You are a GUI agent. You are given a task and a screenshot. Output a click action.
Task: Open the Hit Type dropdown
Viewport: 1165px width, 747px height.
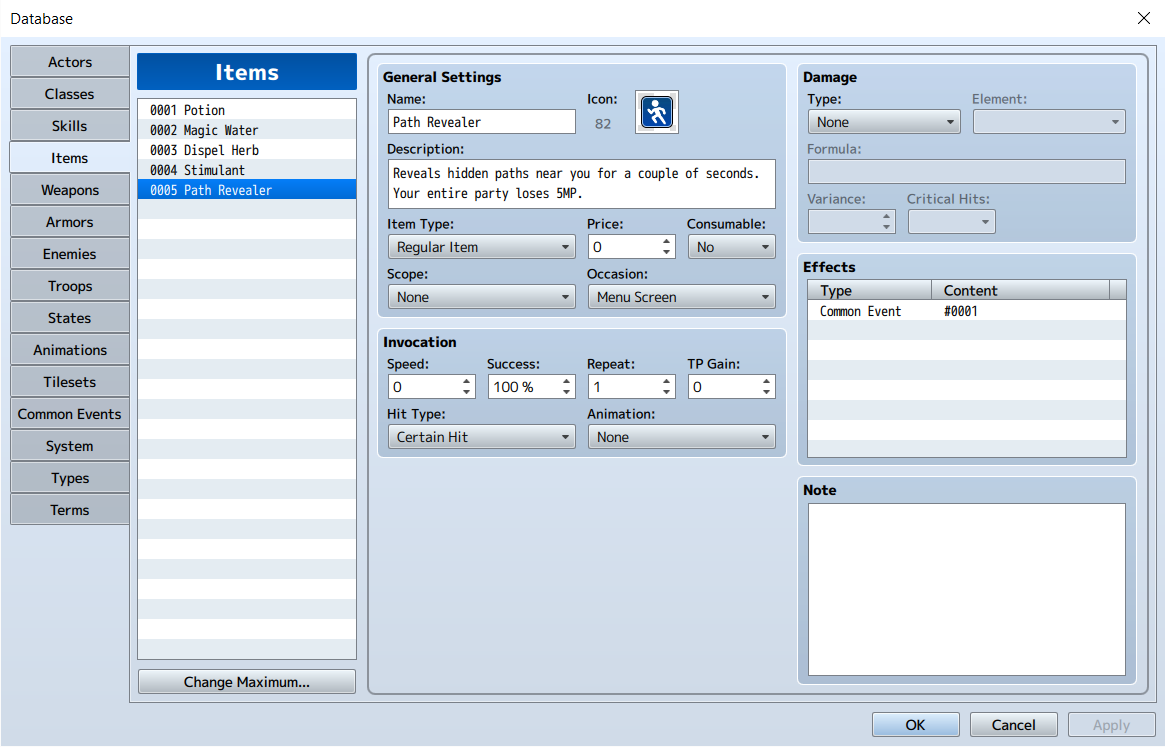(481, 437)
